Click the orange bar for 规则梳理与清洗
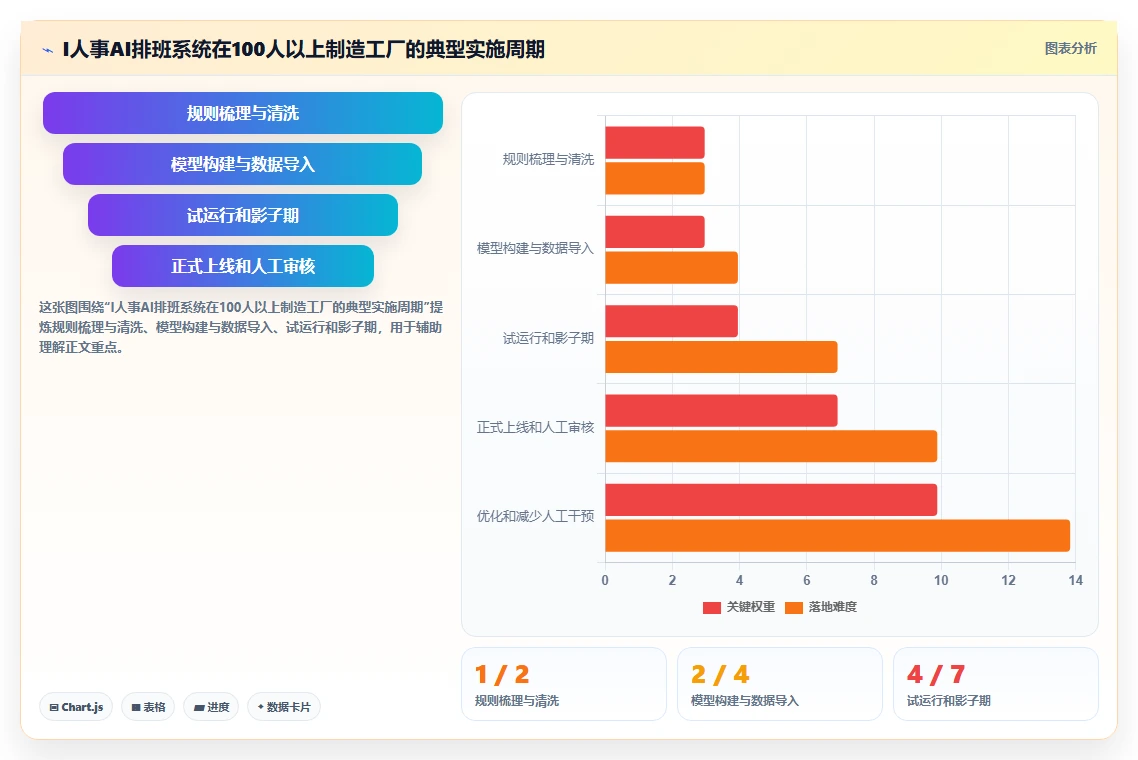Image resolution: width=1138 pixels, height=760 pixels. click(655, 179)
